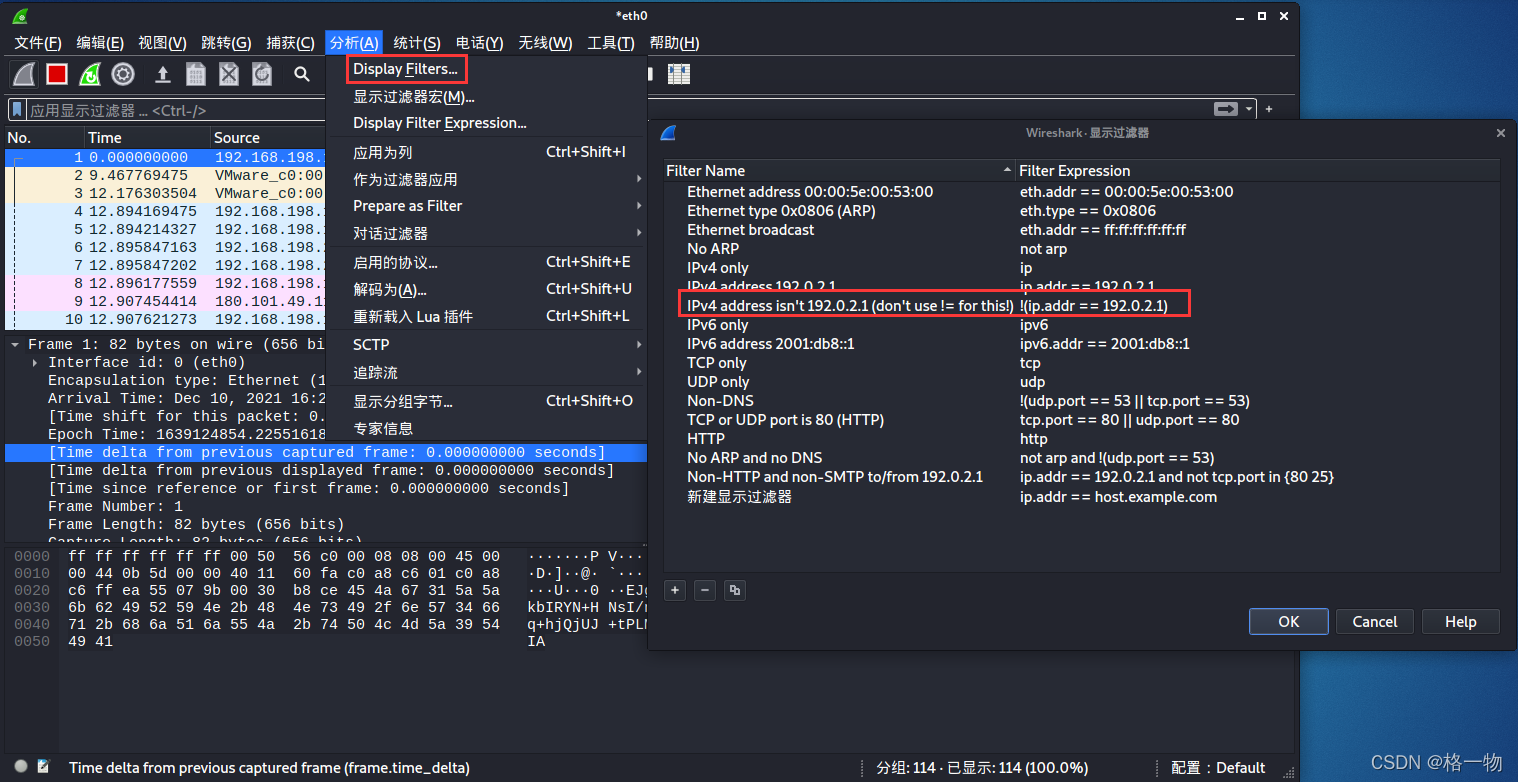Image resolution: width=1518 pixels, height=782 pixels.
Task: Sort by the Filter Name column header
Action: (x=839, y=171)
